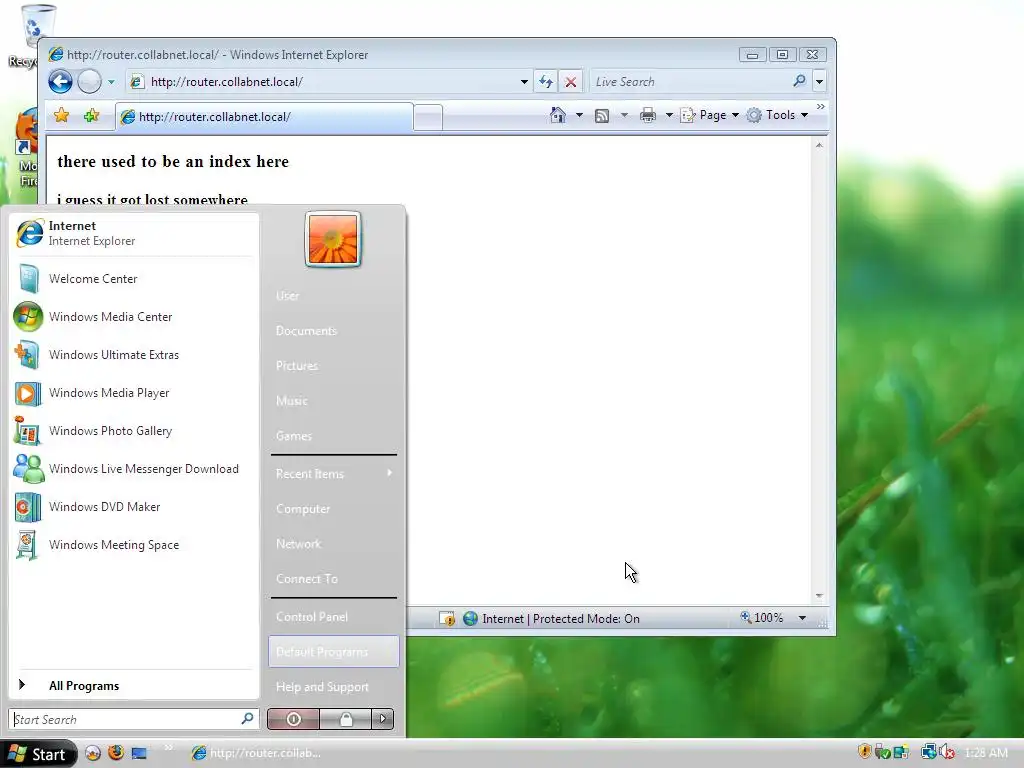Open the recent pages dropdown beside forward button

pos(111,82)
